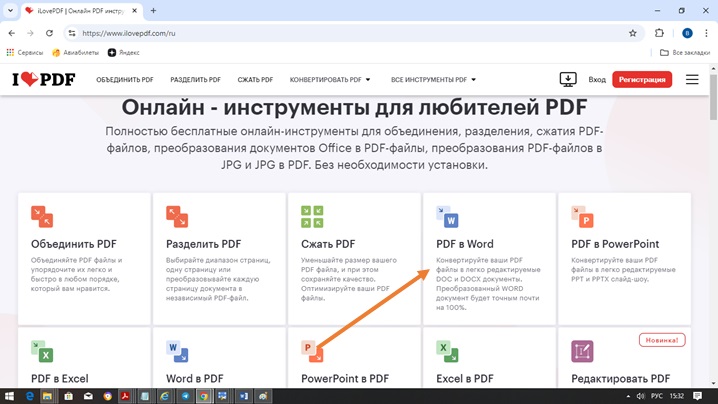Open the Chrome three-dot menu
This screenshot has height=404, width=718.
pos(706,33)
